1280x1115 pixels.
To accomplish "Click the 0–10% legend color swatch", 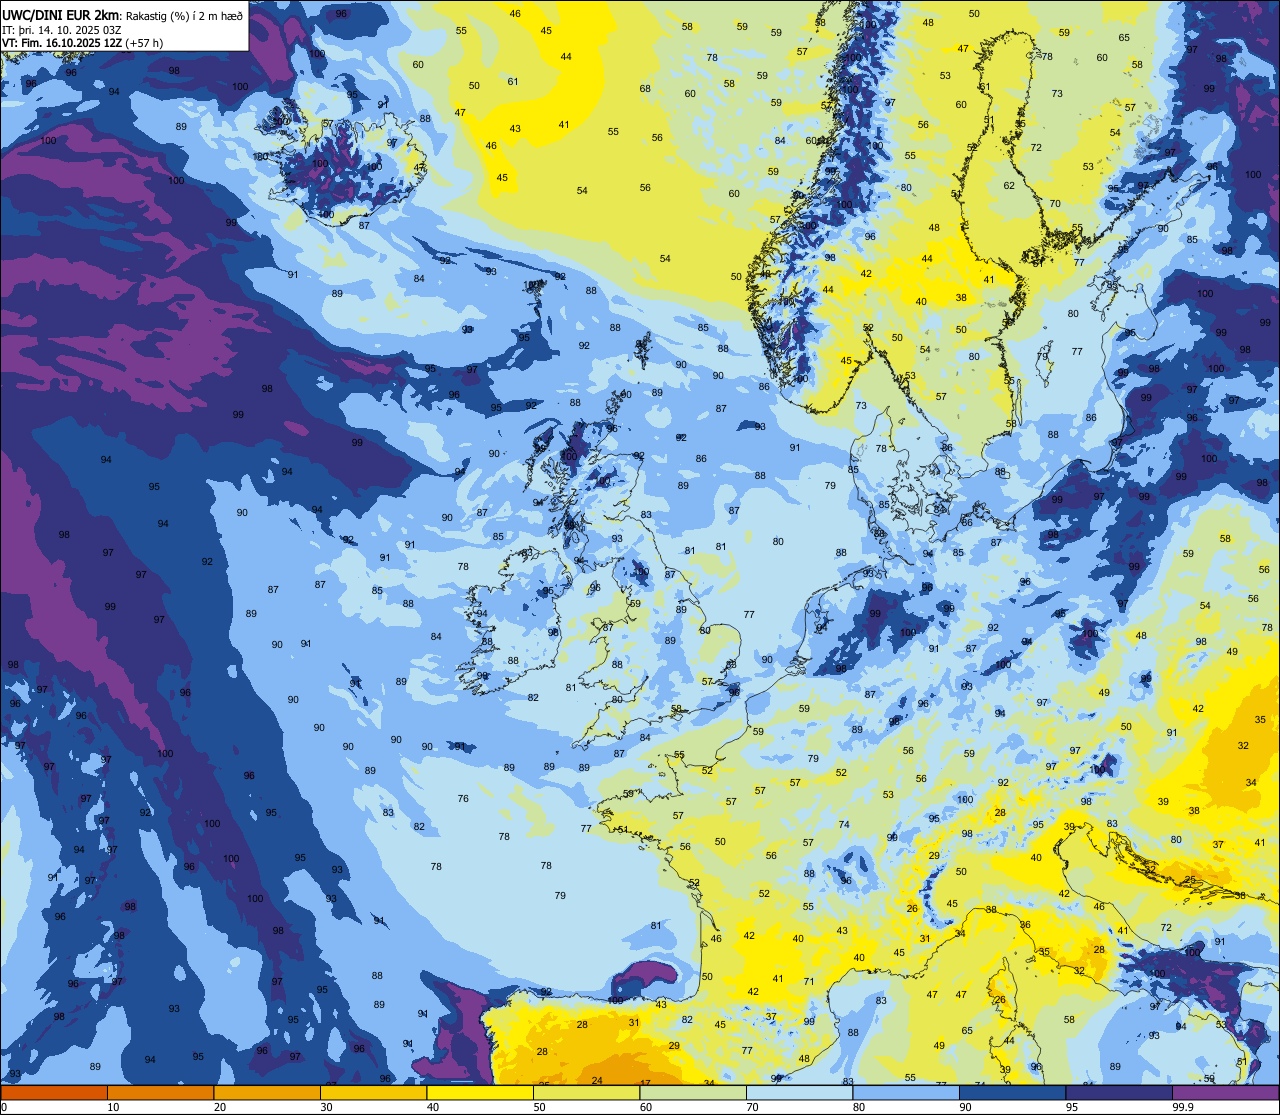I will [54, 1093].
